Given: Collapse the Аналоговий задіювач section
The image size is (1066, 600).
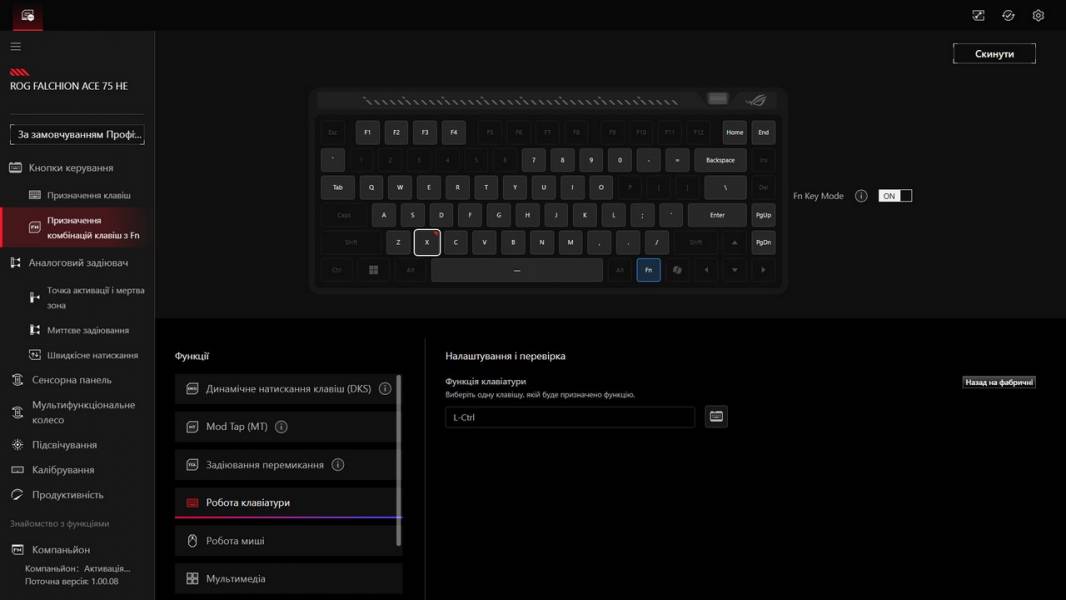Looking at the screenshot, I should (78, 263).
